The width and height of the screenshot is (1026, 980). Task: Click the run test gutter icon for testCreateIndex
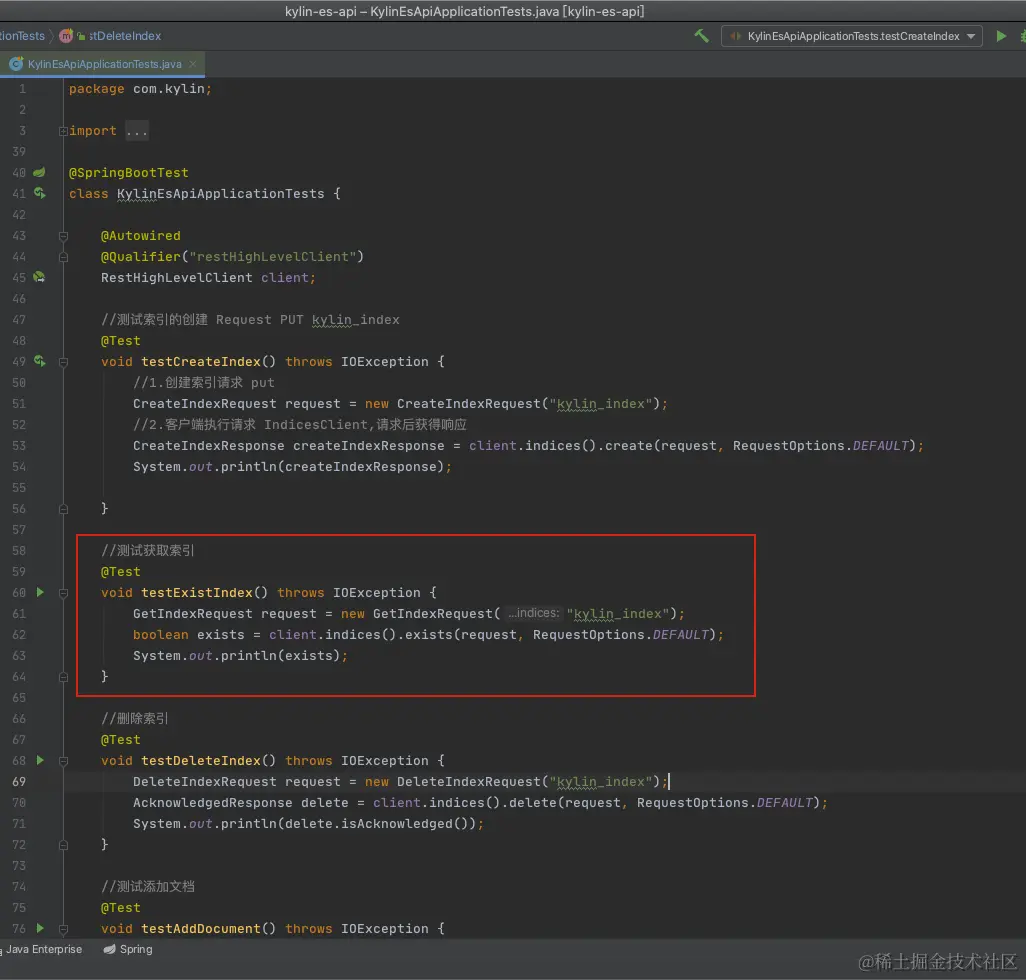coord(39,361)
